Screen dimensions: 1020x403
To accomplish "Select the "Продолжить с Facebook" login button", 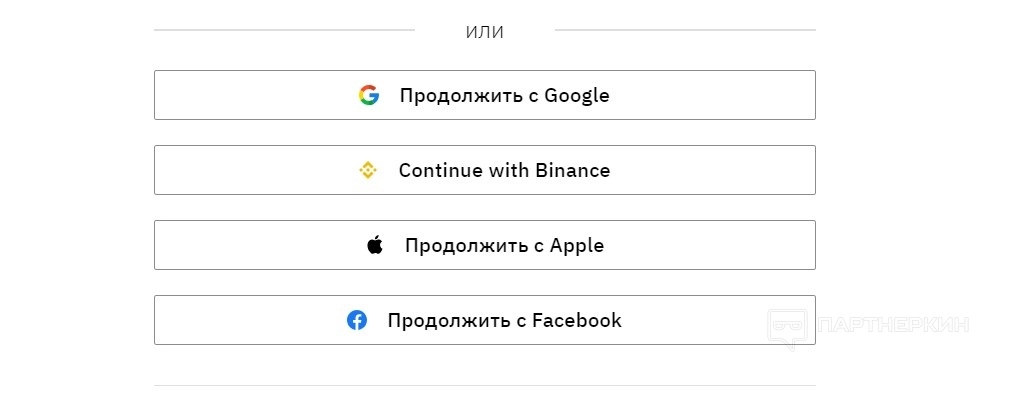I will [484, 320].
